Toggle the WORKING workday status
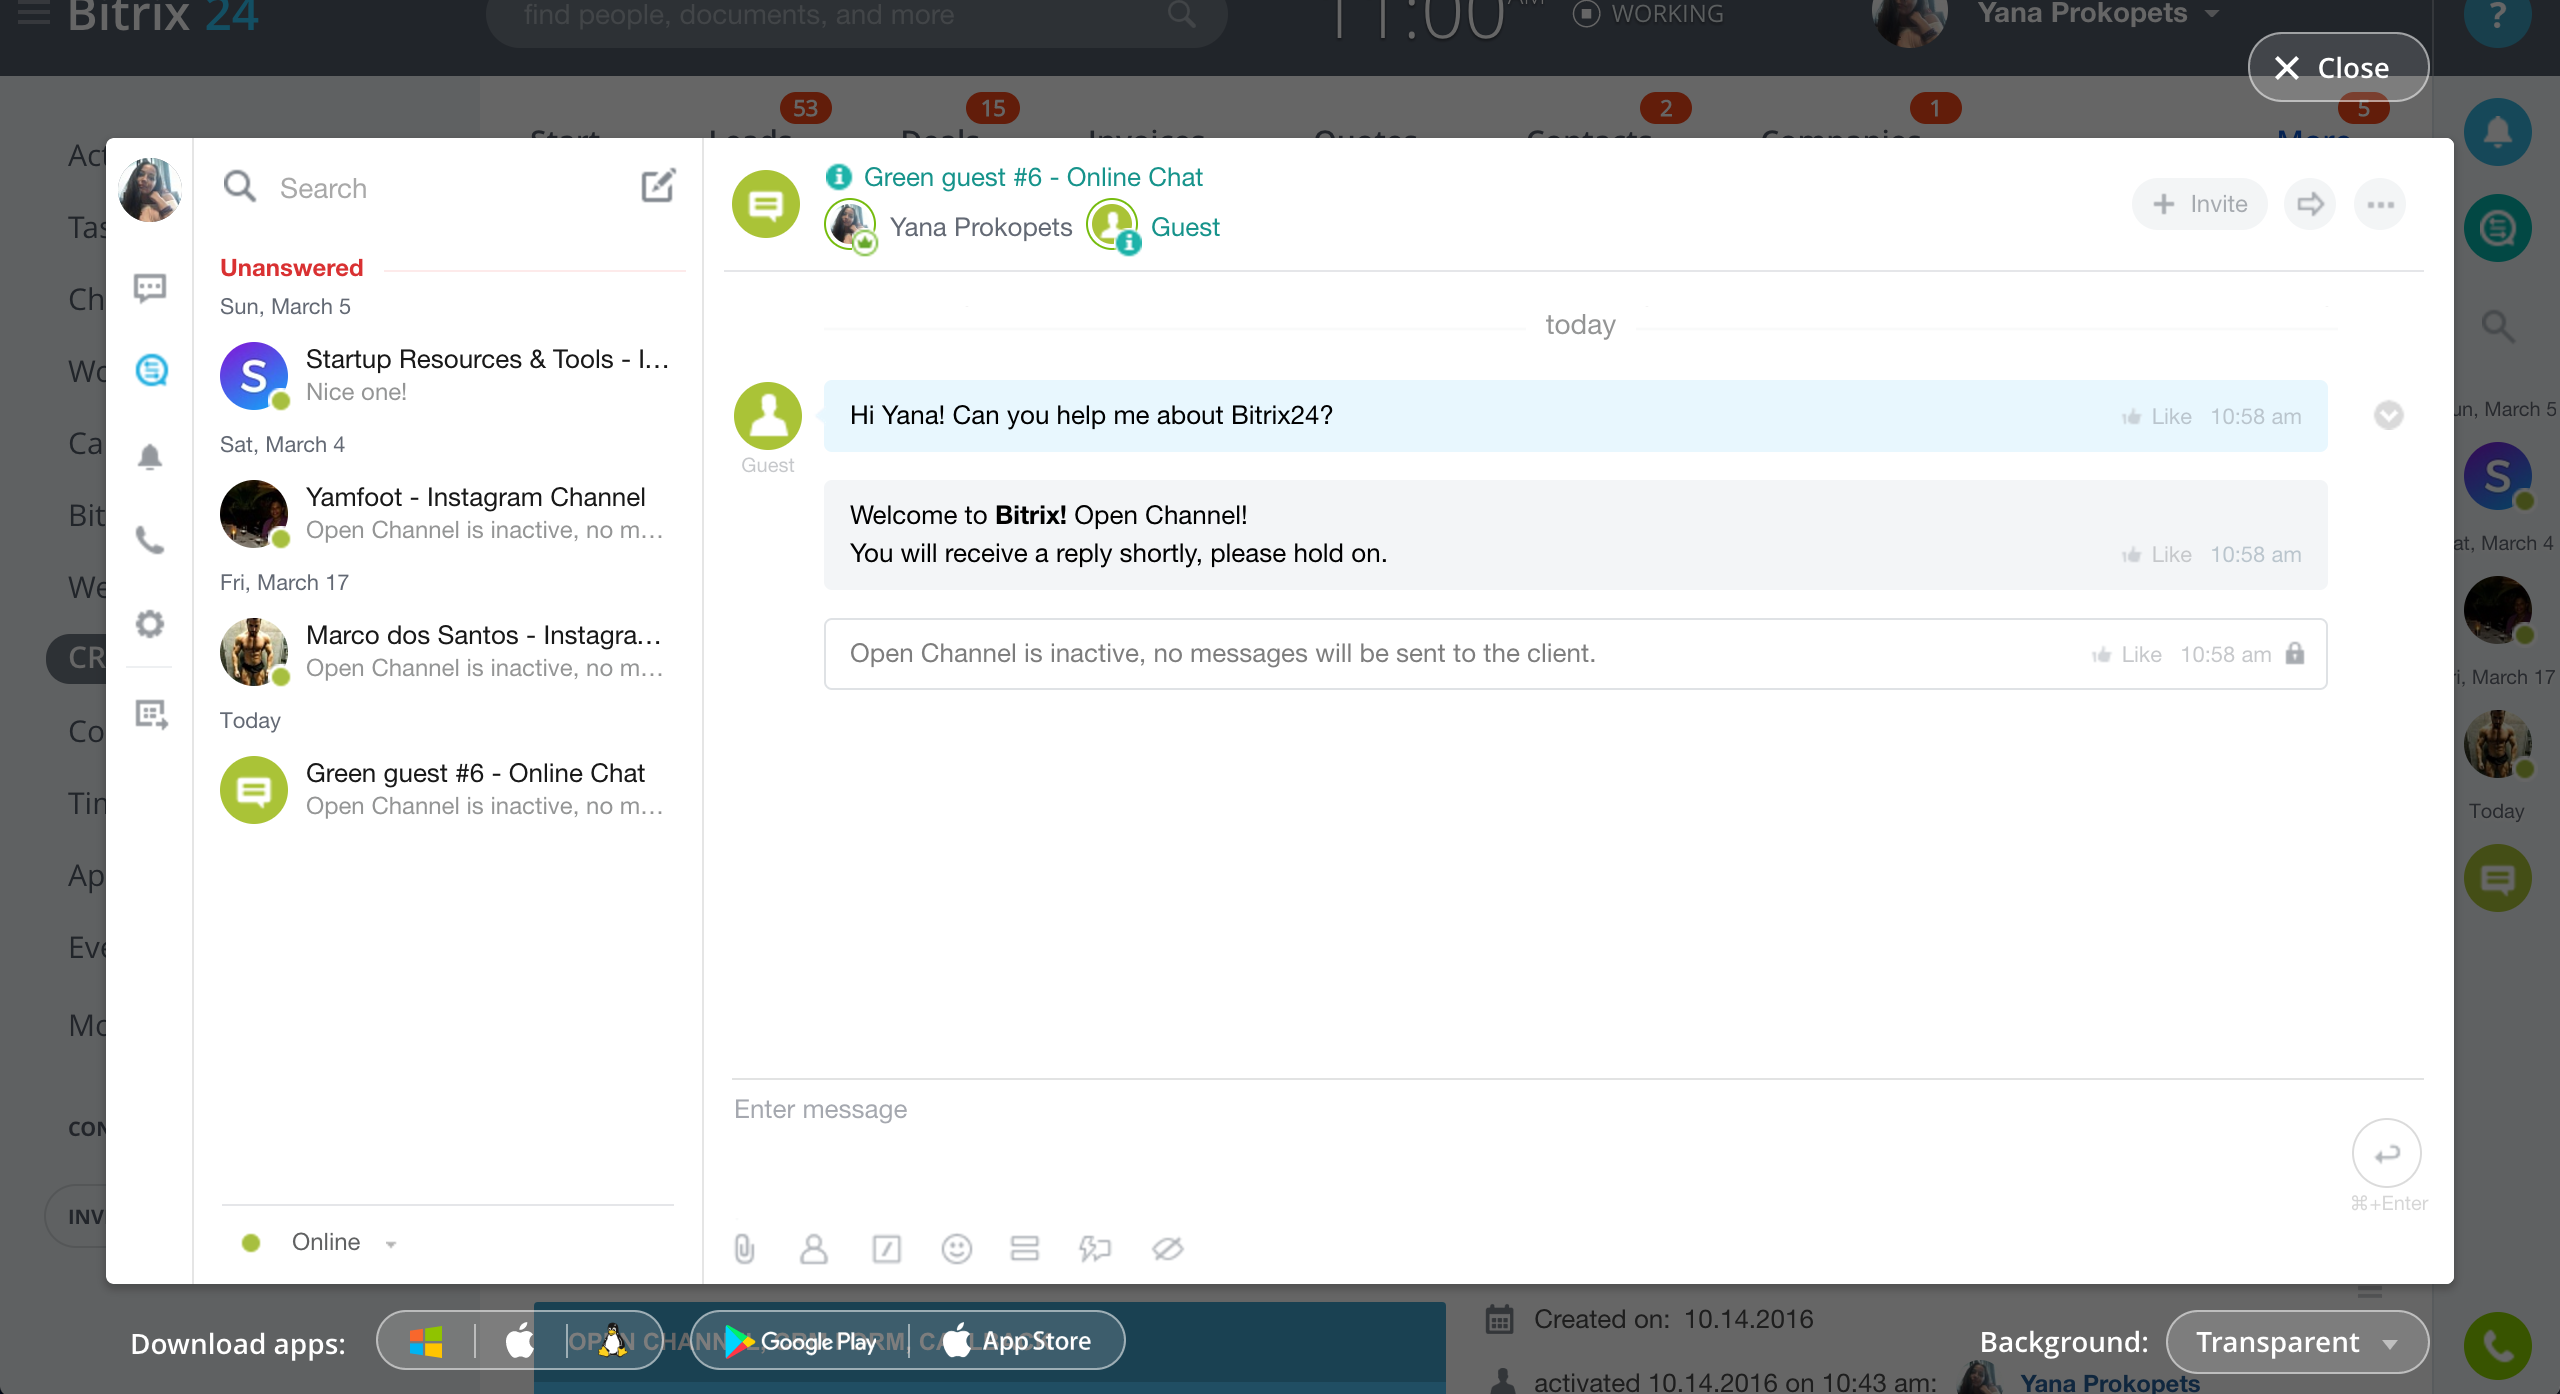The width and height of the screenshot is (2560, 1394). 1648,14
